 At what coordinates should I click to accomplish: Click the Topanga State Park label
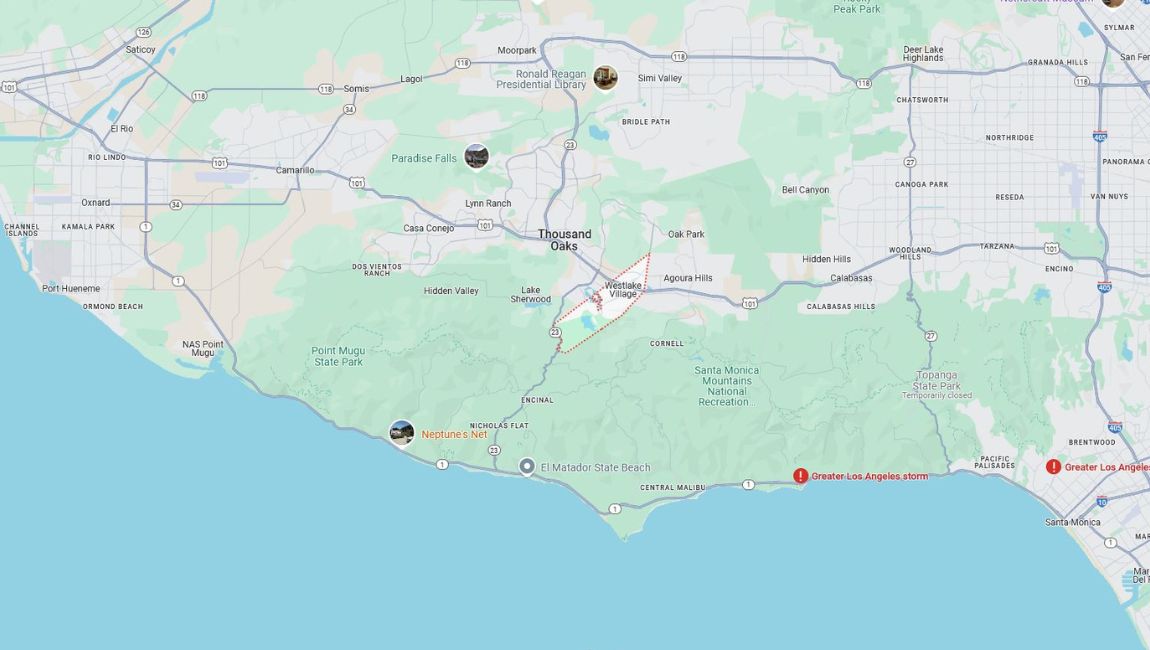click(937, 380)
